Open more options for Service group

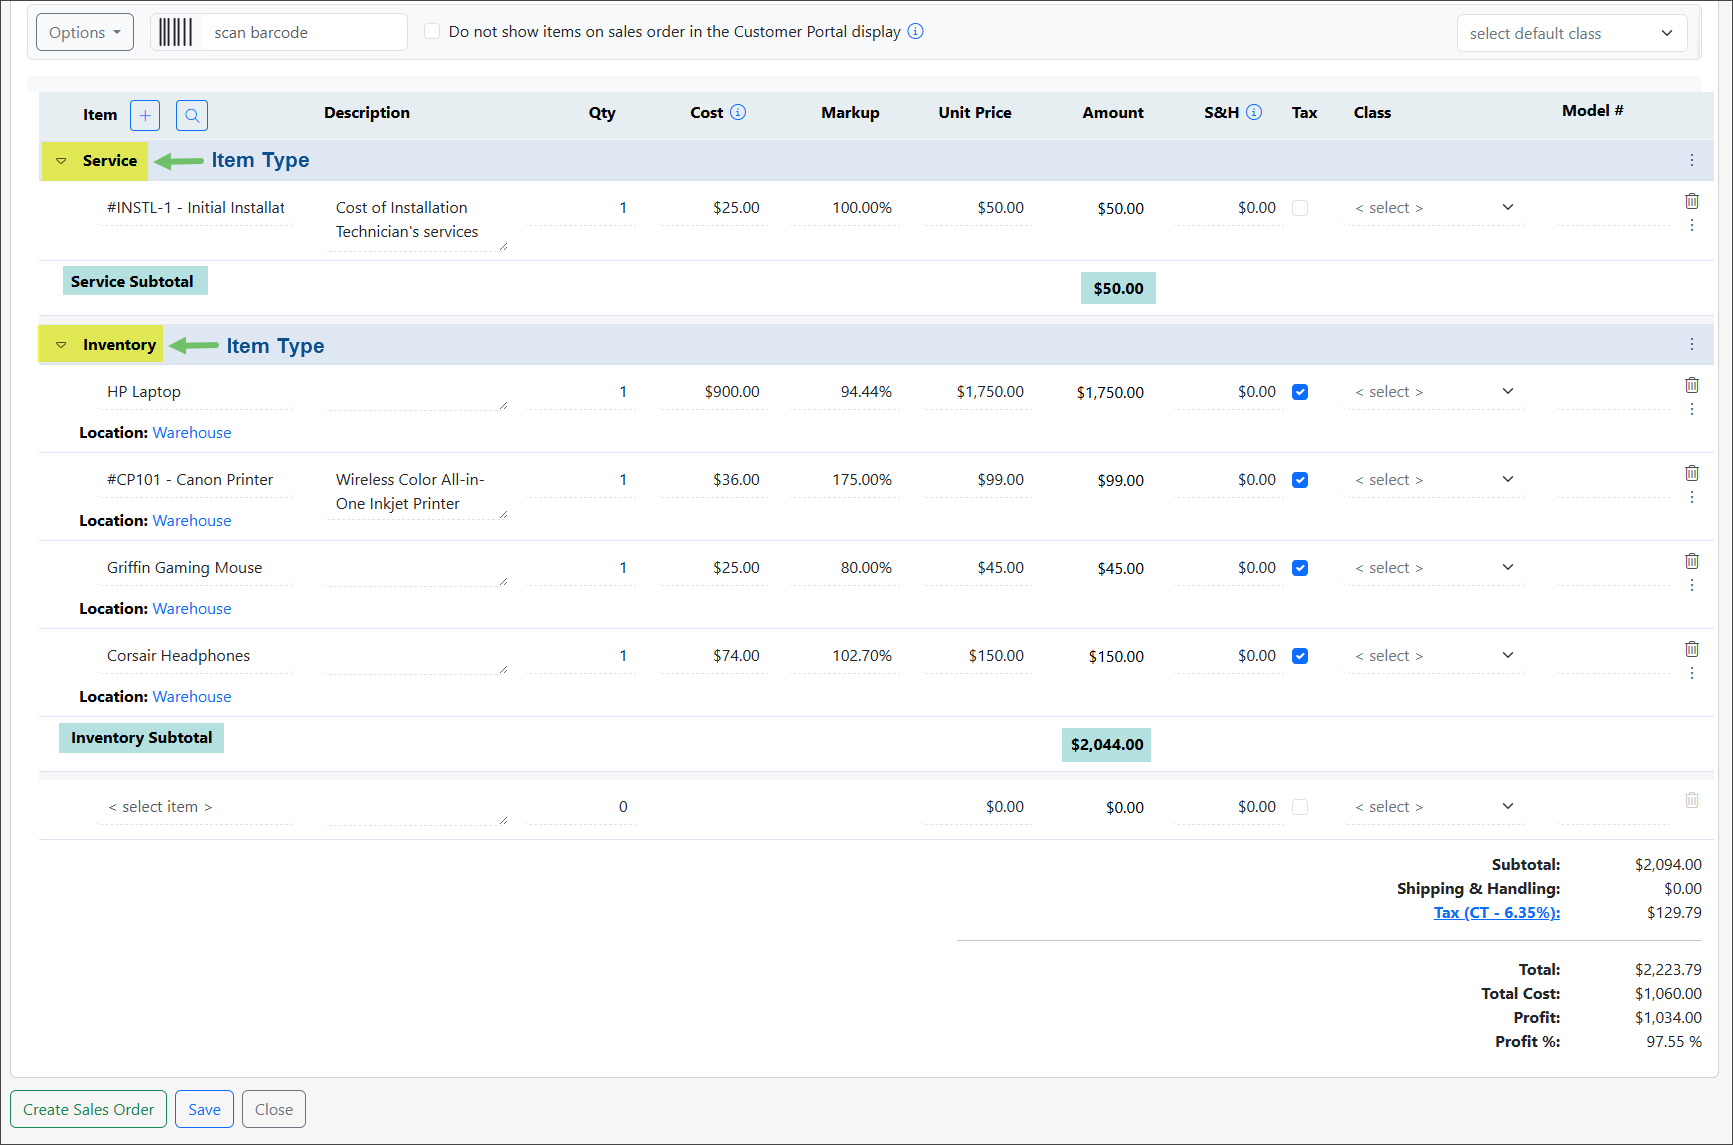1692,160
